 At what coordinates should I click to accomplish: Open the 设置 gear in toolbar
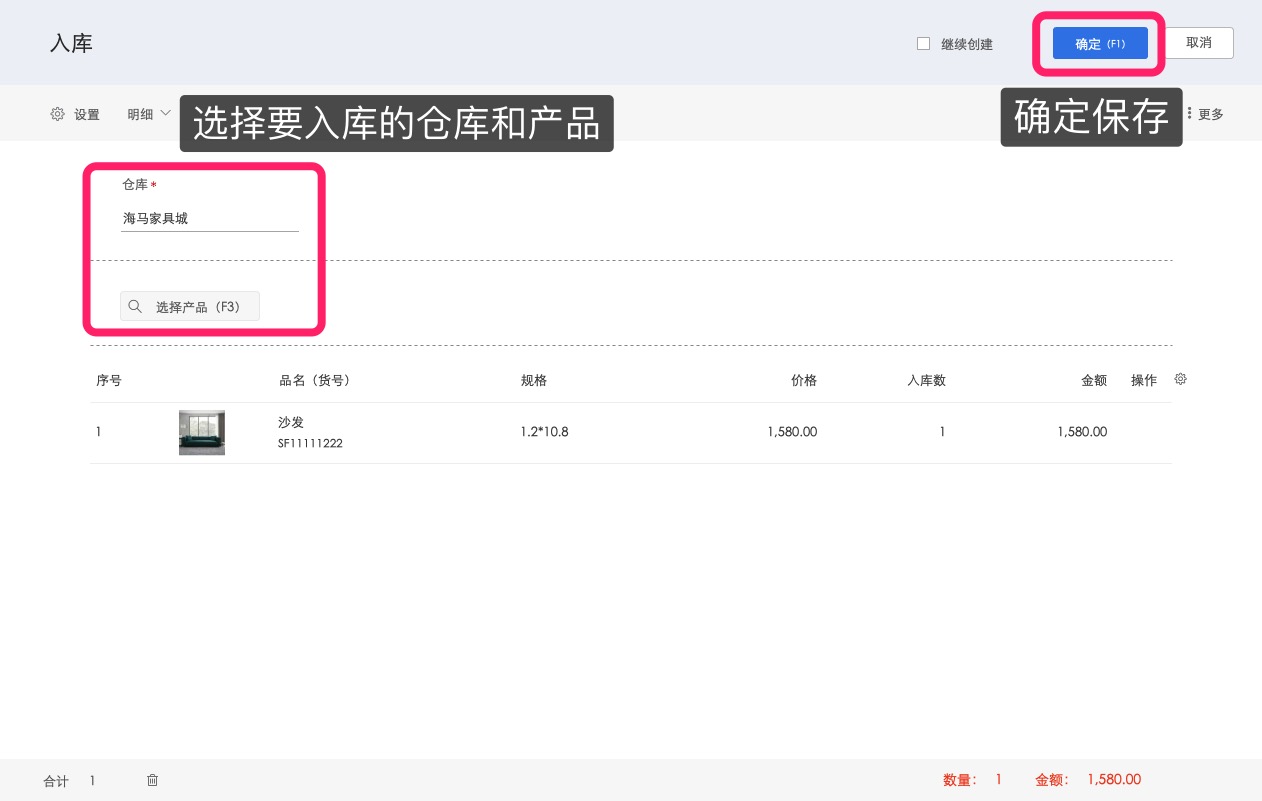pos(75,114)
